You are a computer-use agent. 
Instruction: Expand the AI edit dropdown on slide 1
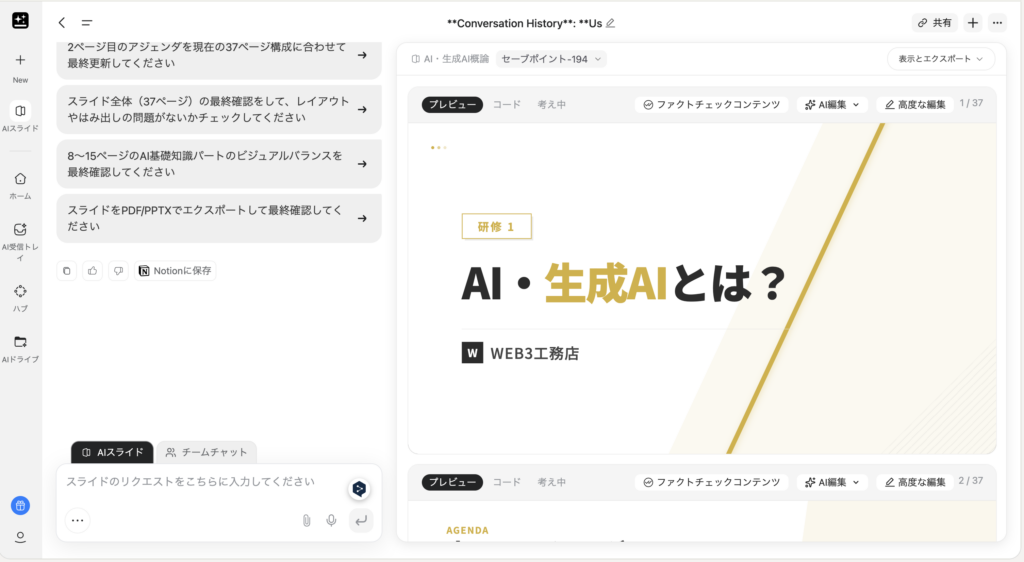point(831,104)
